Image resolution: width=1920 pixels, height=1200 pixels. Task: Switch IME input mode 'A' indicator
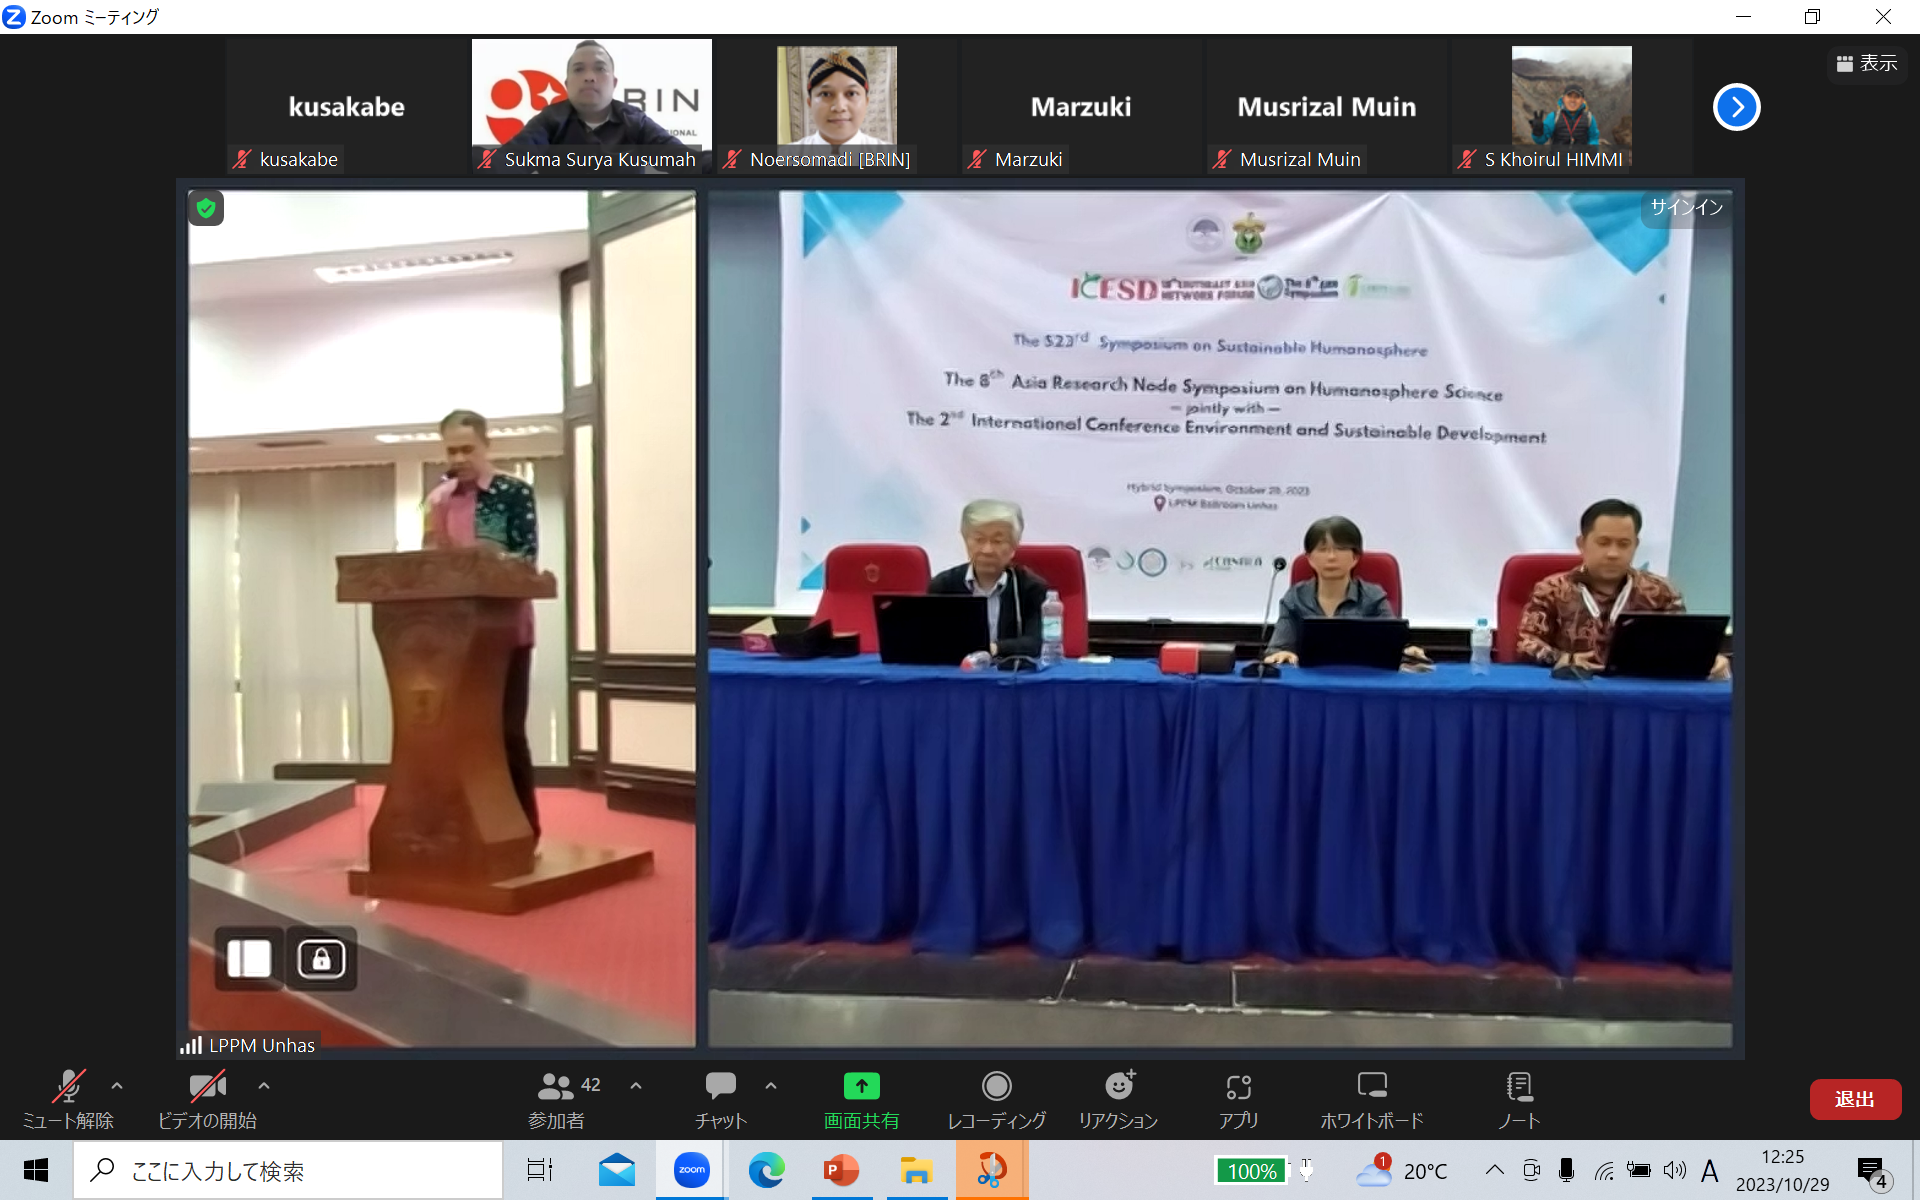(x=1710, y=1170)
